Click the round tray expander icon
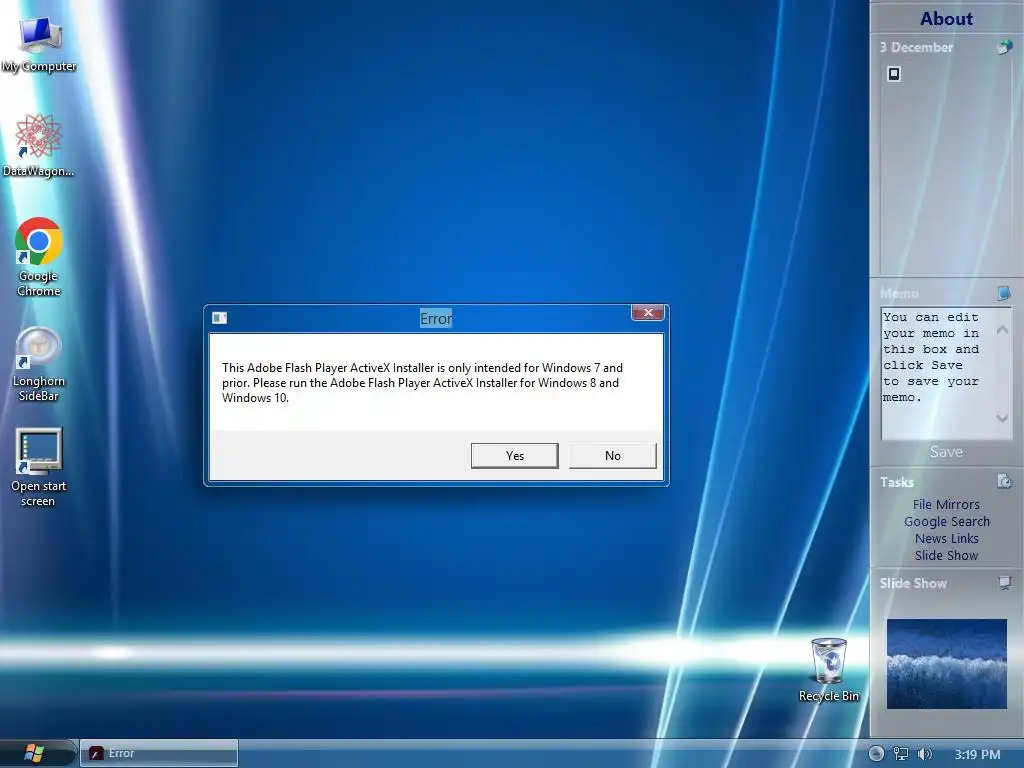Viewport: 1024px width, 768px height. [x=876, y=754]
